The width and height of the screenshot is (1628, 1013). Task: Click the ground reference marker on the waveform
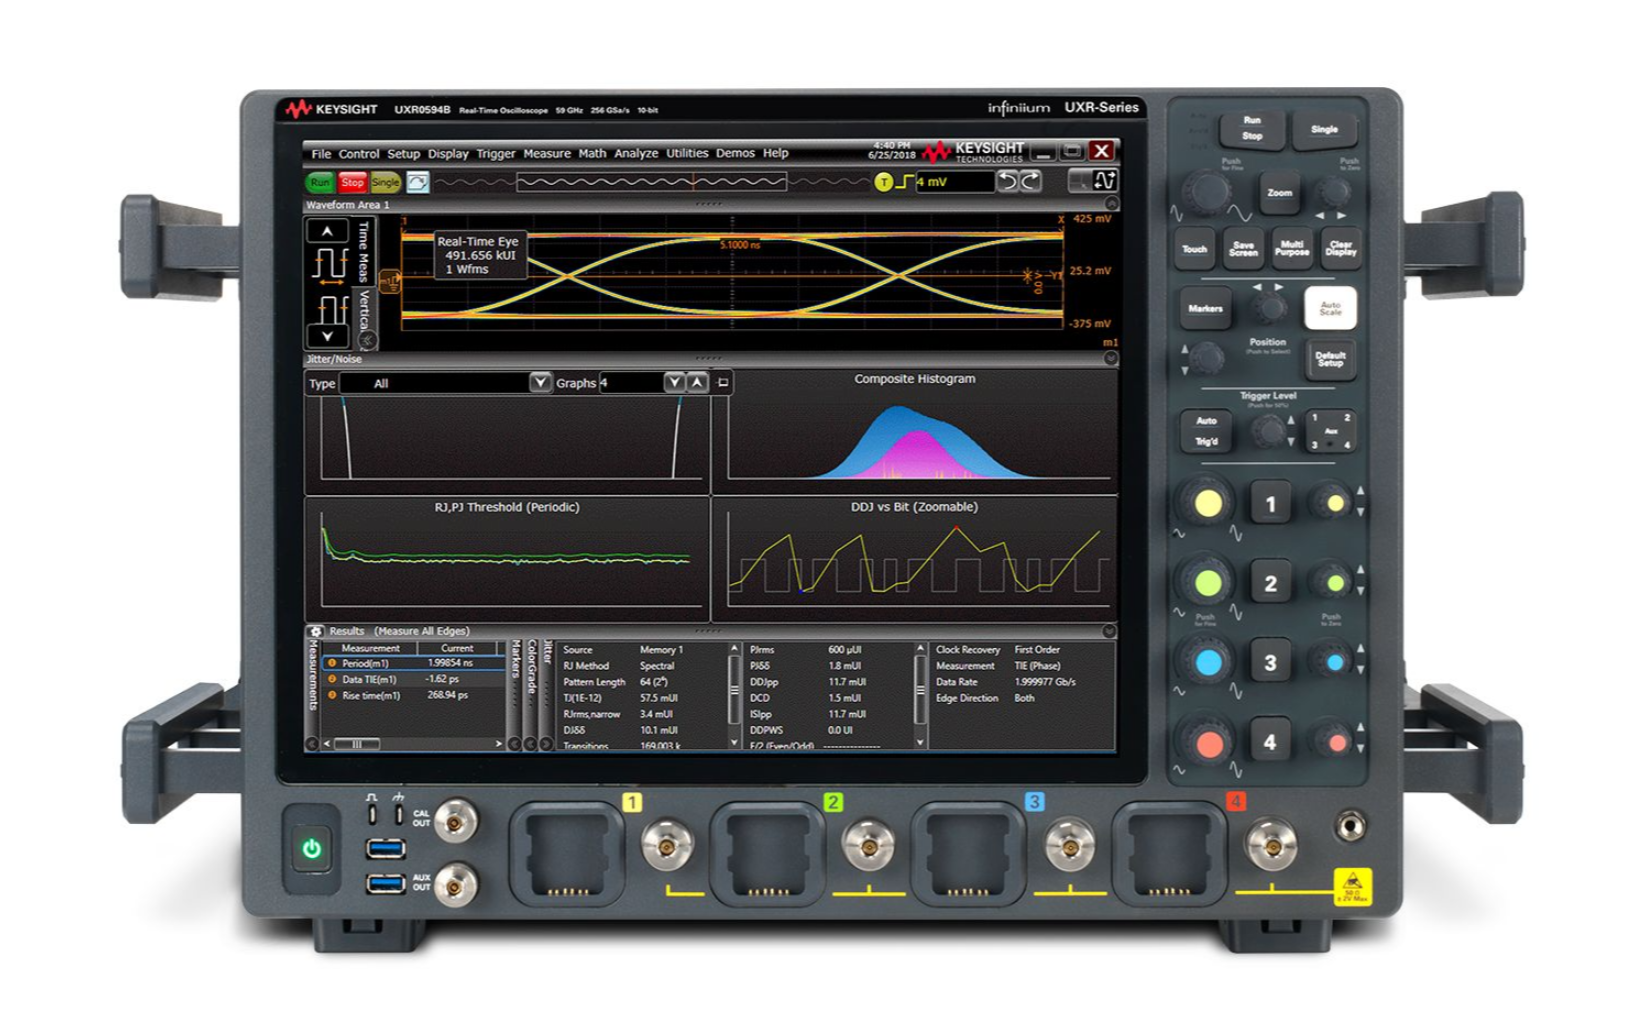pos(389,282)
